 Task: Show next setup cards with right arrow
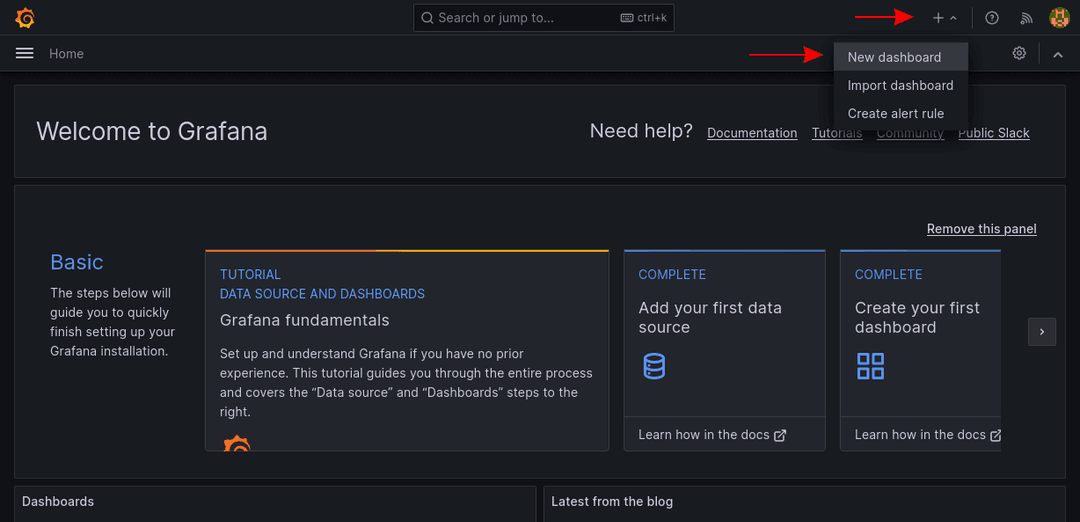click(x=1042, y=331)
